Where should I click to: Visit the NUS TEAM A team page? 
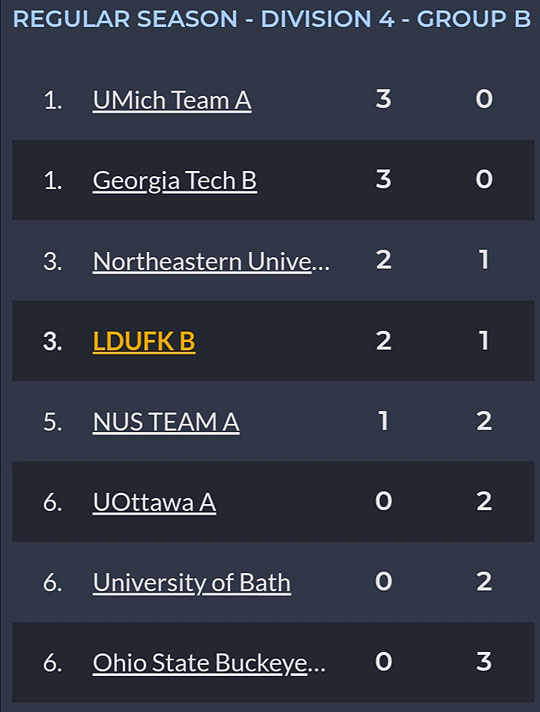(166, 422)
